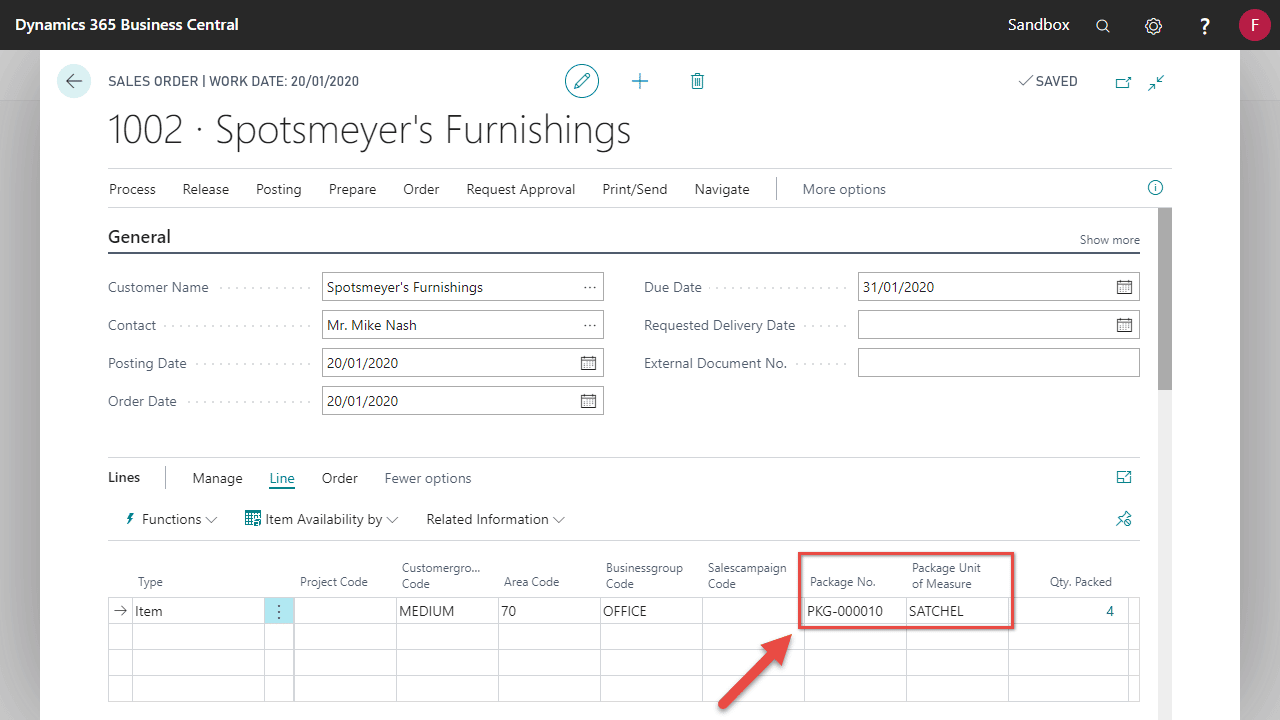Viewport: 1280px width, 720px height.
Task: Open the Request Approval menu
Action: 521,189
